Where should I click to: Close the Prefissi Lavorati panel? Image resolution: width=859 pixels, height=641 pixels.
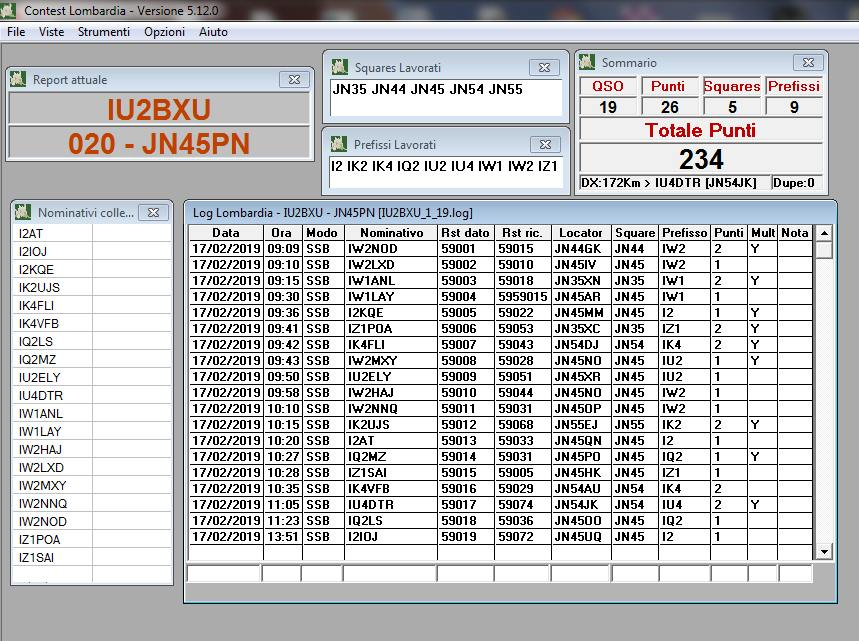click(544, 145)
